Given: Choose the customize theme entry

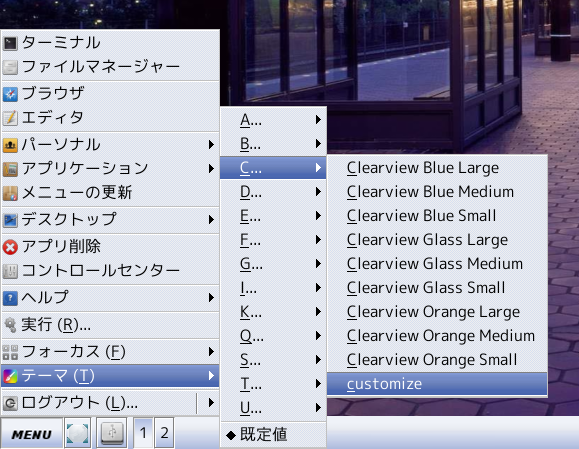Looking at the screenshot, I should (437, 384).
